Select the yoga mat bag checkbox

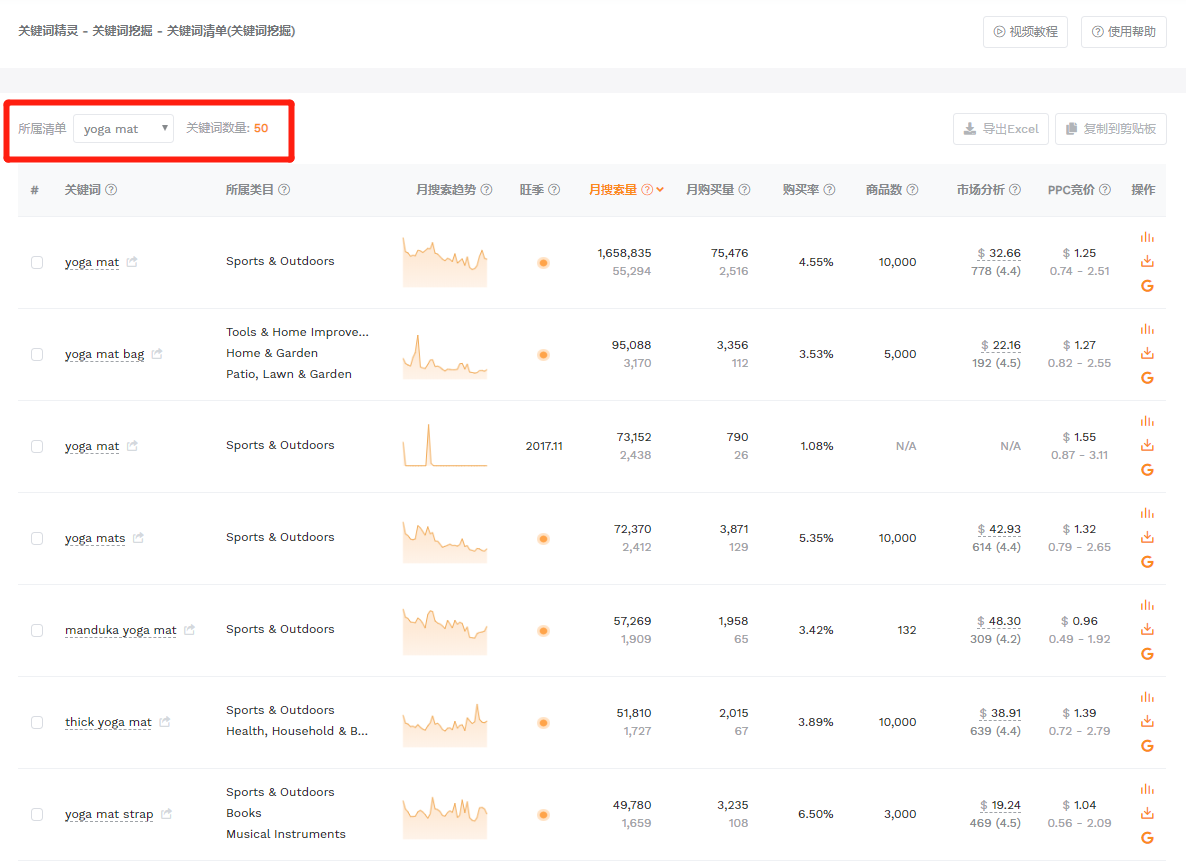coord(37,355)
